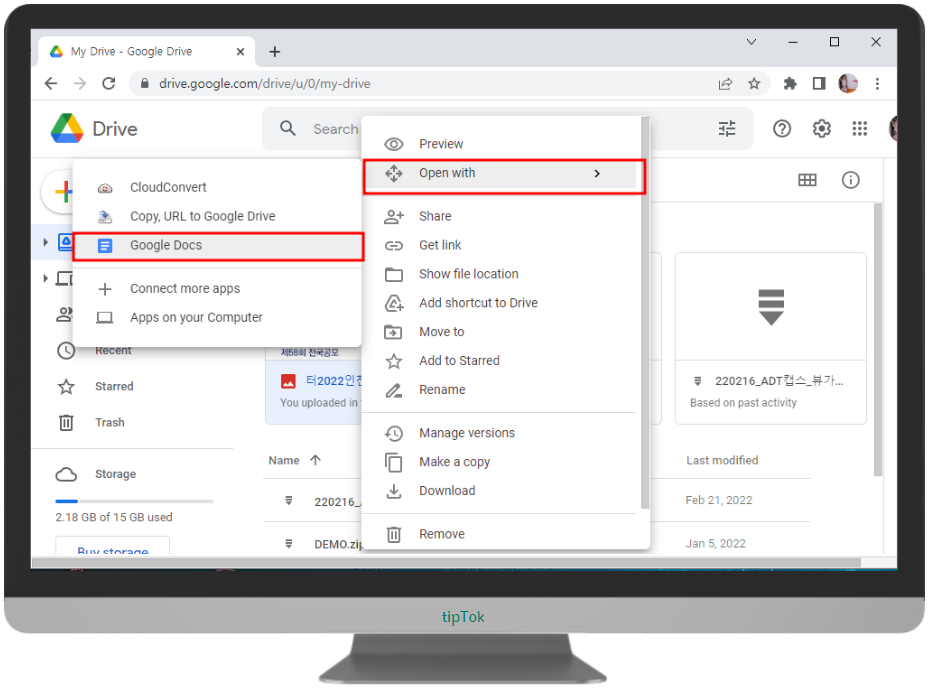Screen dimensions: 929x690
Task: Click the file list vertical scrollbar
Action: [877, 339]
